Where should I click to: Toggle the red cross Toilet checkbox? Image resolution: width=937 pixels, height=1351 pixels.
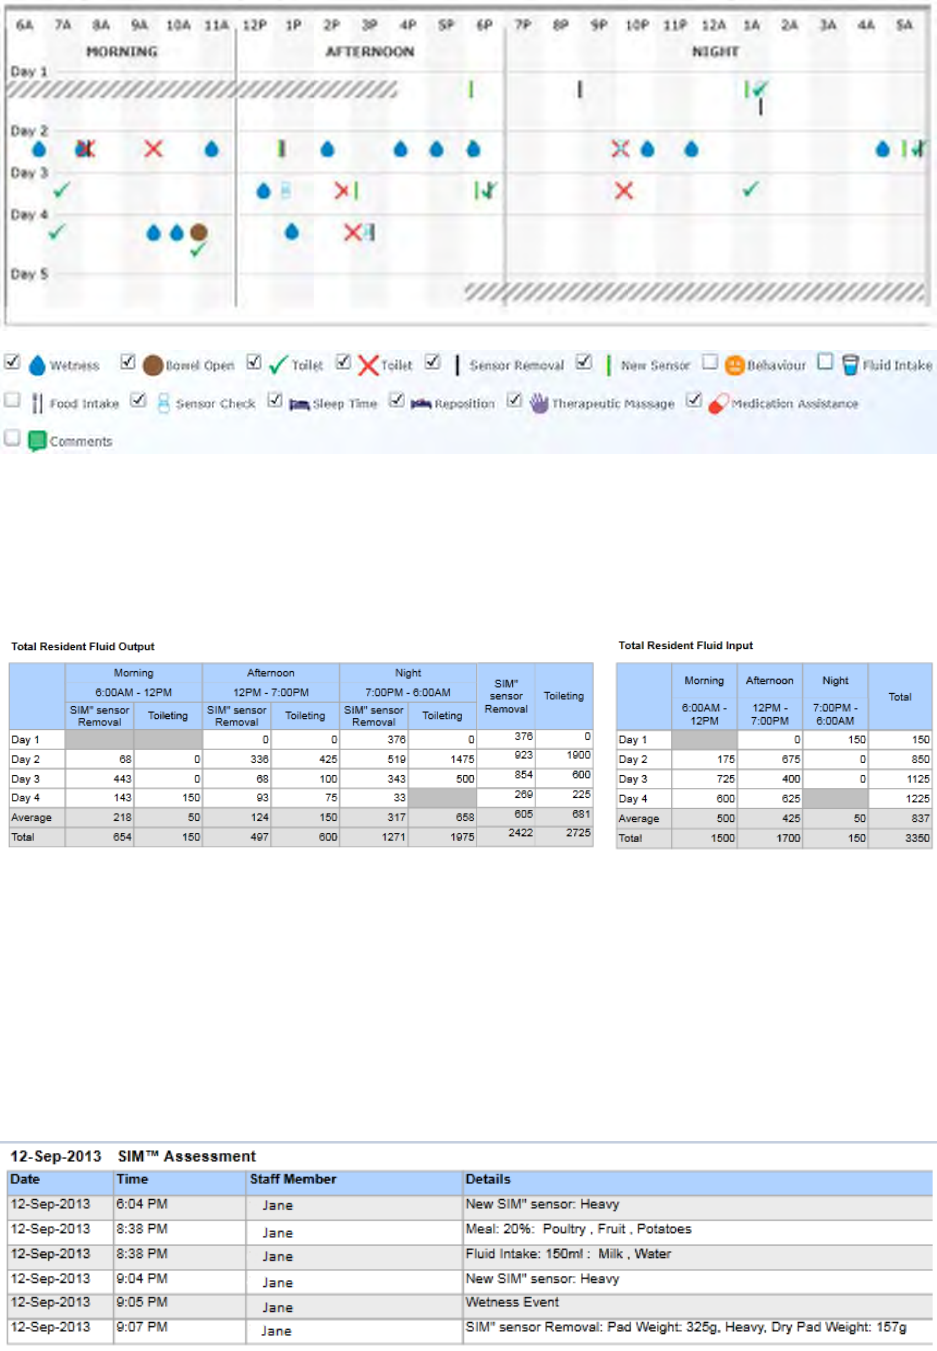pyautogui.click(x=343, y=362)
